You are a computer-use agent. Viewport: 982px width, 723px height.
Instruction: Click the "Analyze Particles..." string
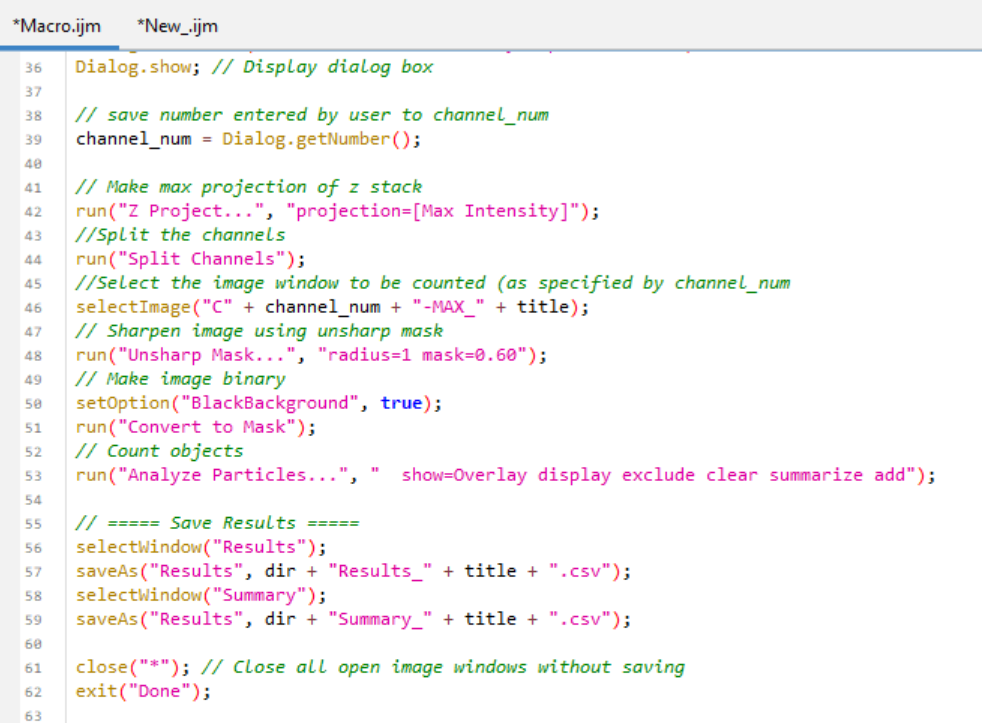point(233,474)
